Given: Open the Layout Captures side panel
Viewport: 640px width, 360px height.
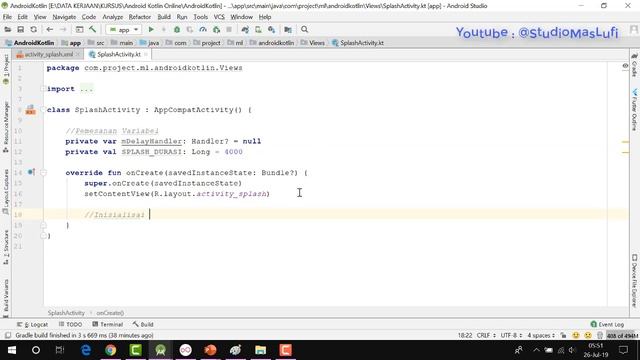Looking at the screenshot, I should point(6,191).
